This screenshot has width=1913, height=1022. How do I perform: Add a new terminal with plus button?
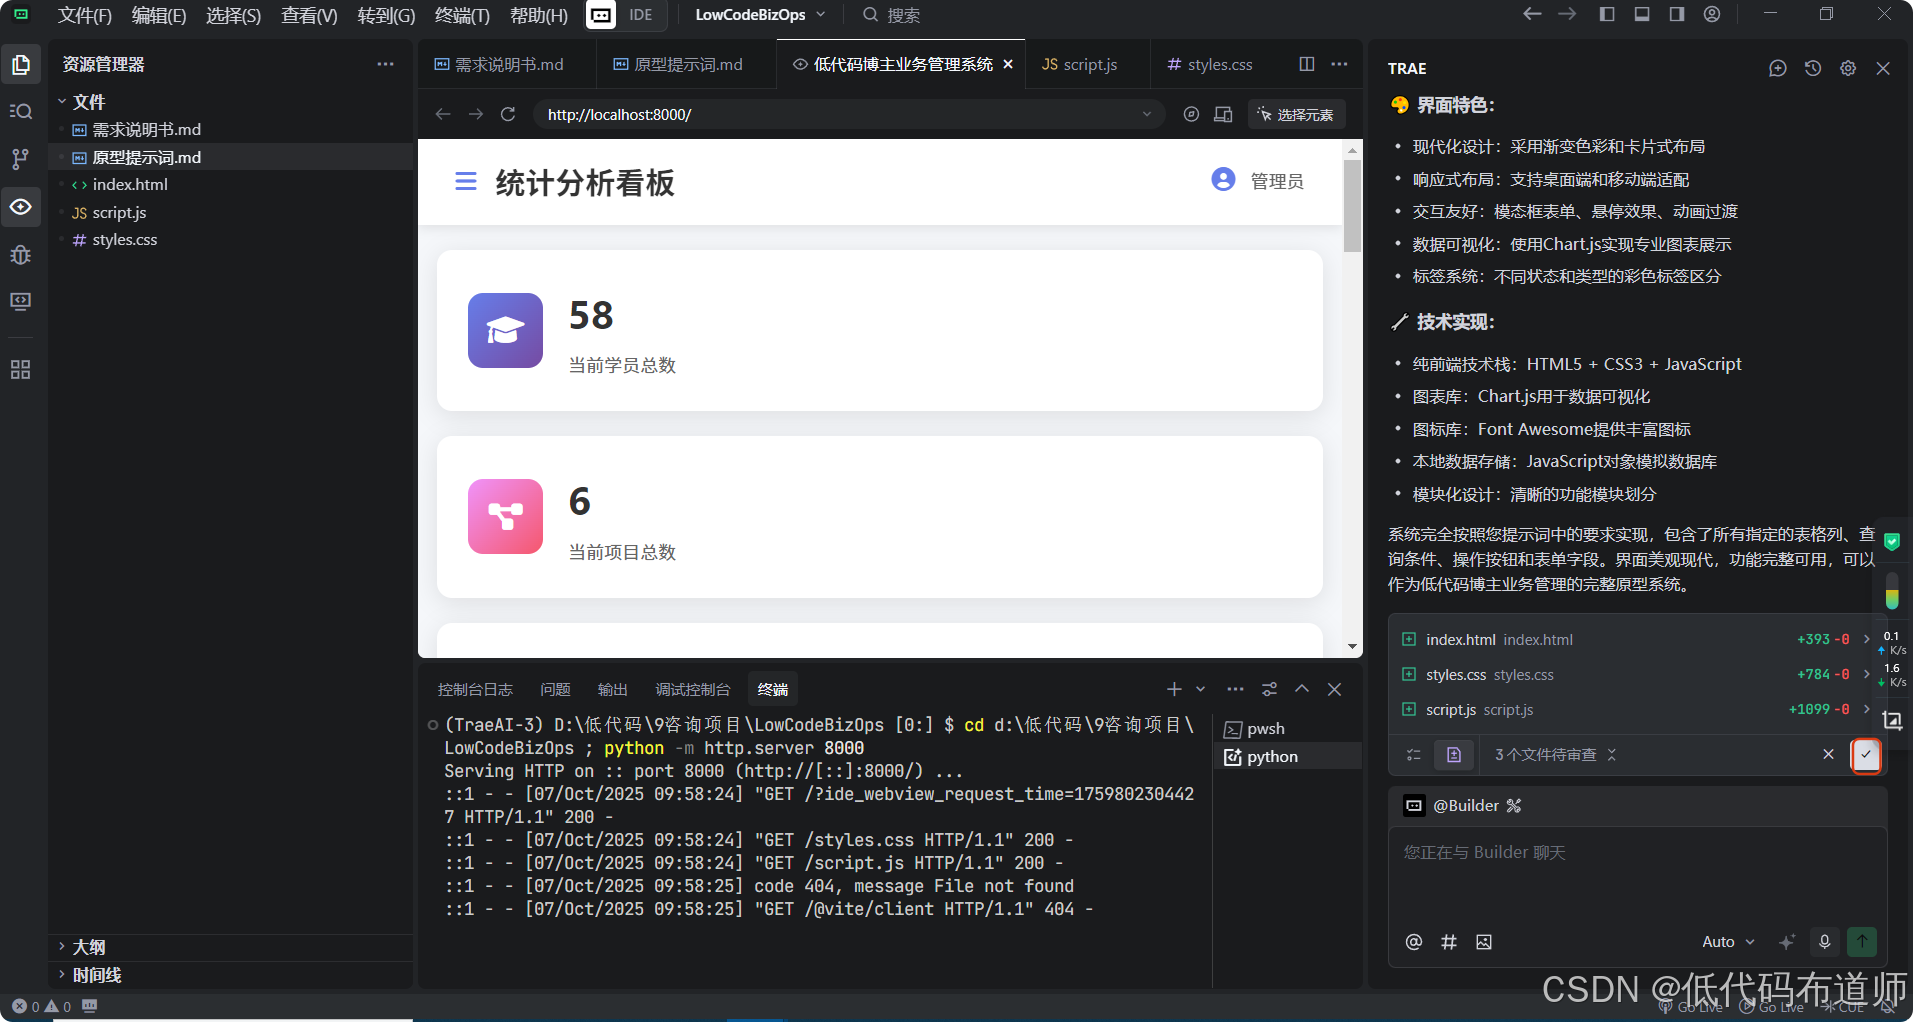1174,689
